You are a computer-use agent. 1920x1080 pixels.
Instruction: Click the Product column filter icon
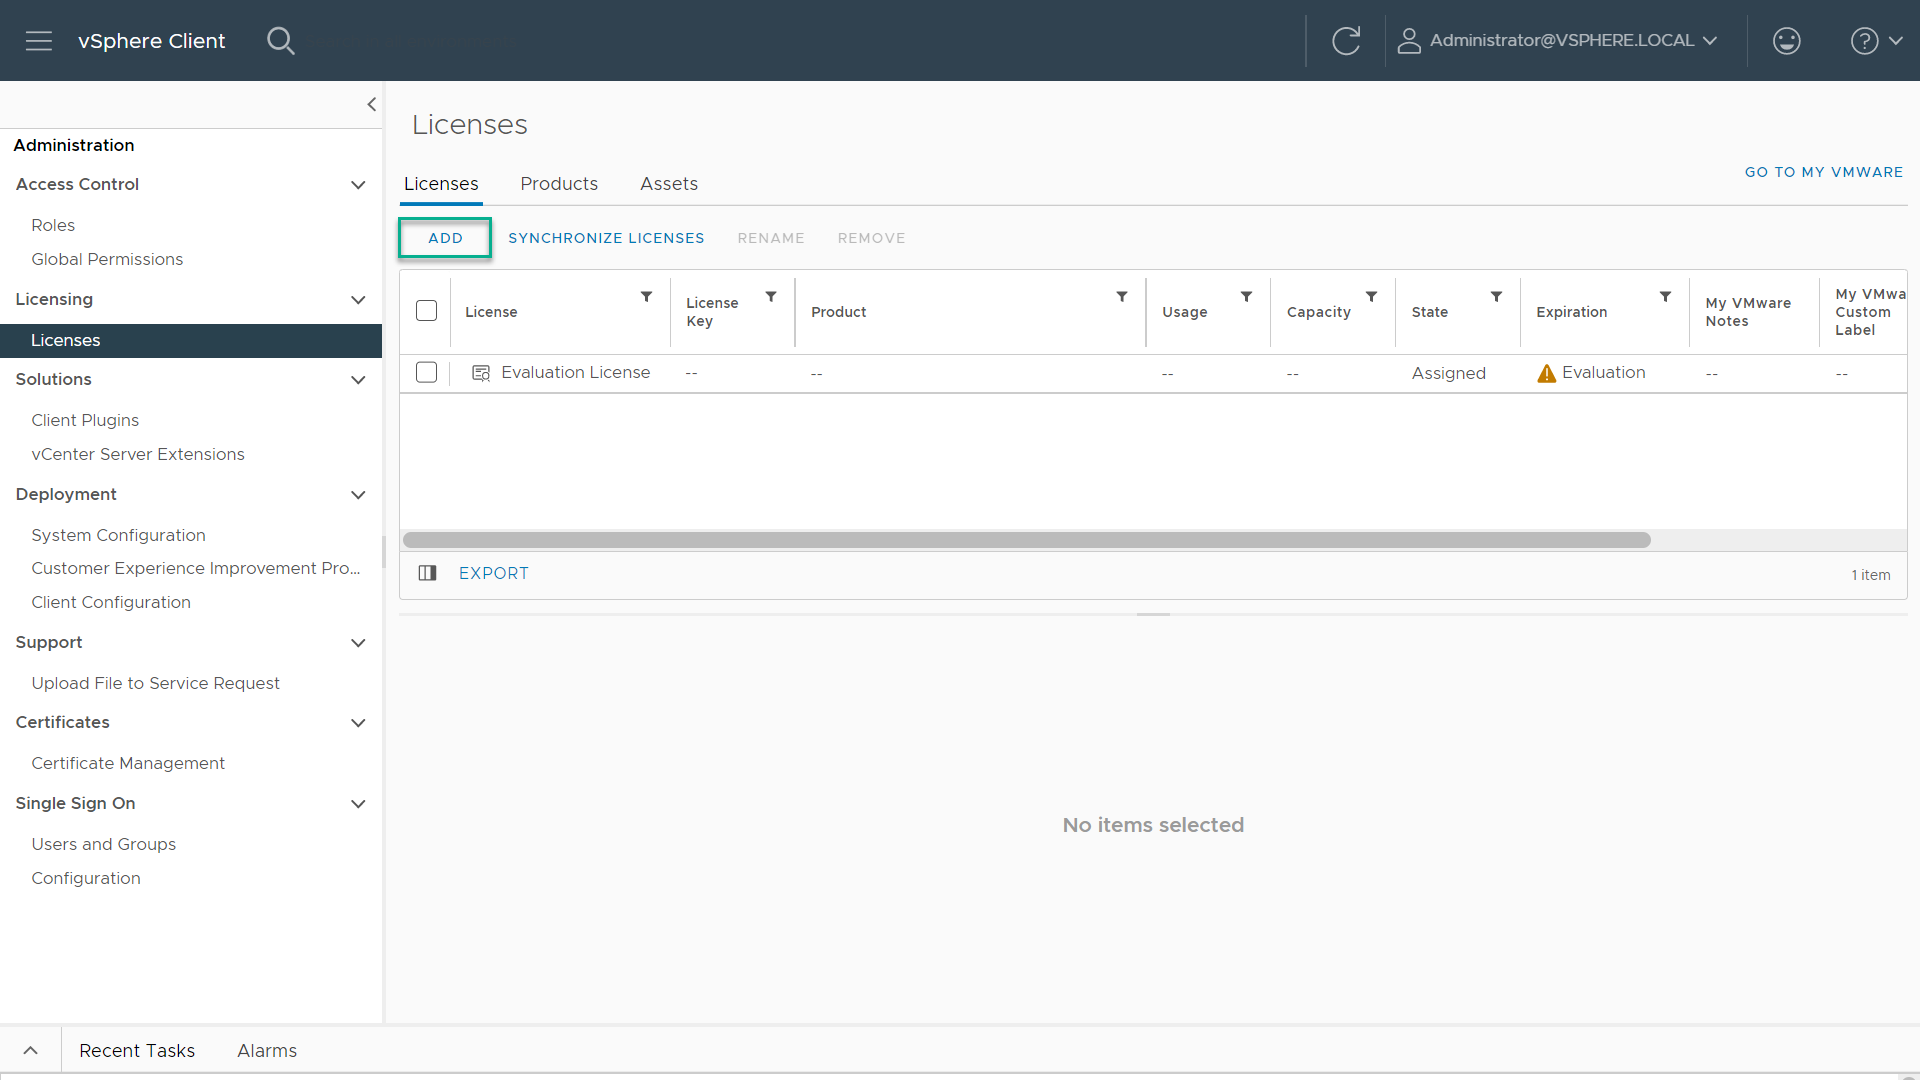click(1121, 297)
